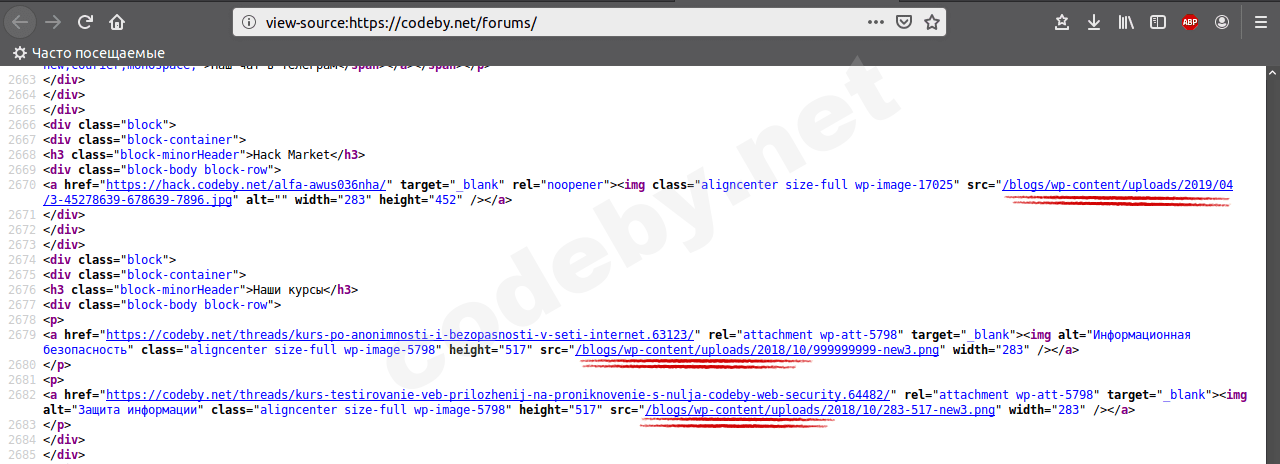The height and width of the screenshot is (464, 1280).
Task: Toggle the sidebar view
Action: 1158,21
